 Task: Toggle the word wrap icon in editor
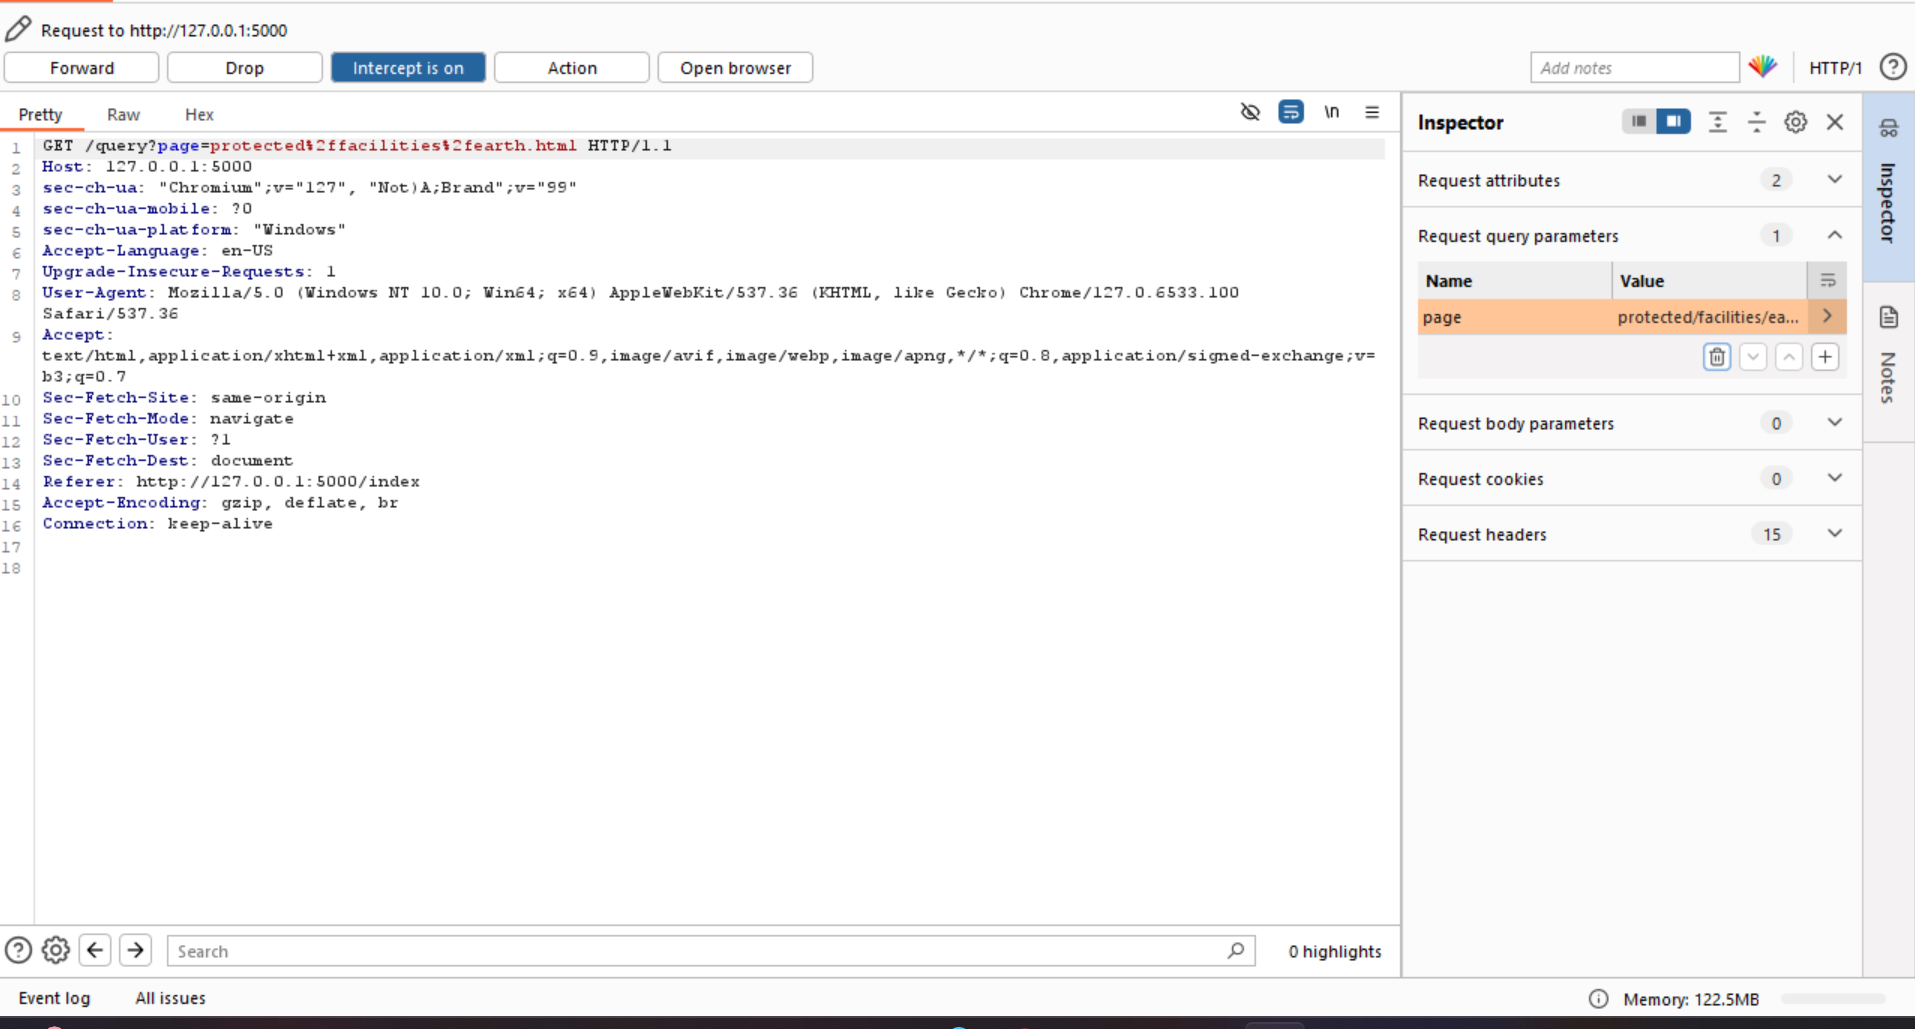click(x=1291, y=112)
